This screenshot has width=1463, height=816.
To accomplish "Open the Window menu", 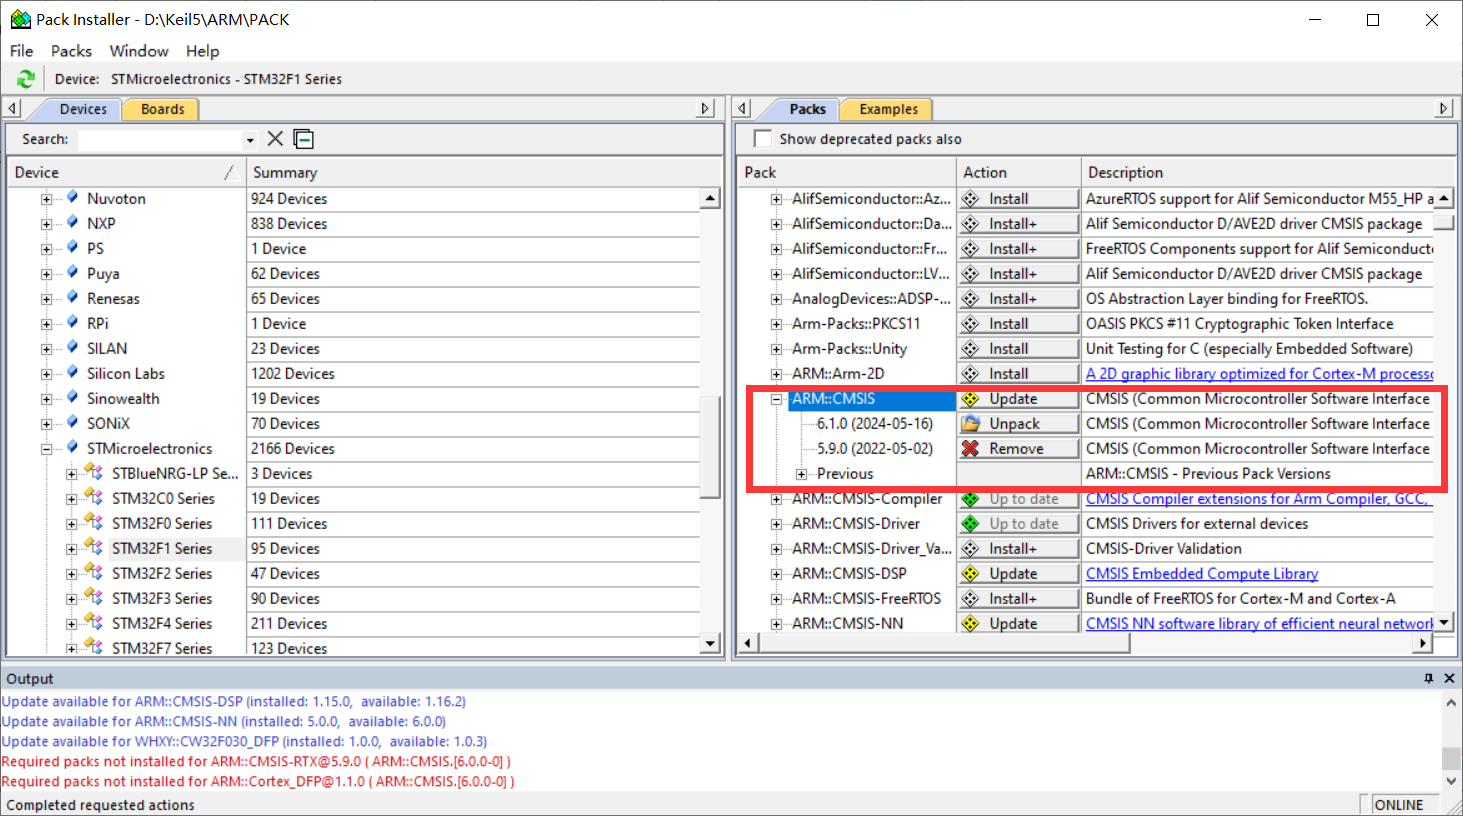I will pyautogui.click(x=139, y=51).
